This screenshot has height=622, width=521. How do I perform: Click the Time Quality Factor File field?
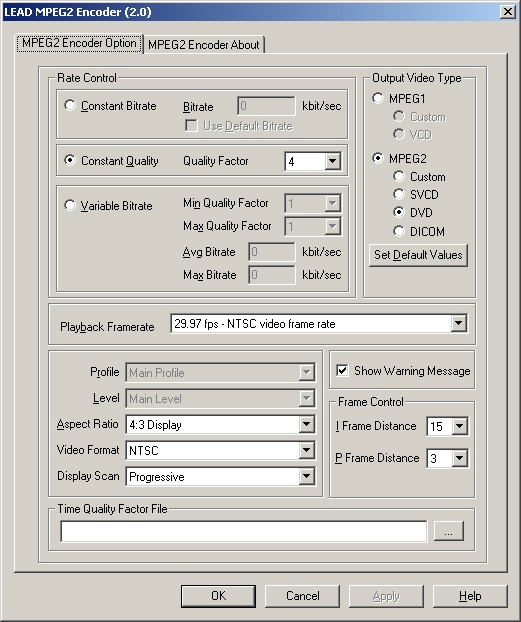244,531
